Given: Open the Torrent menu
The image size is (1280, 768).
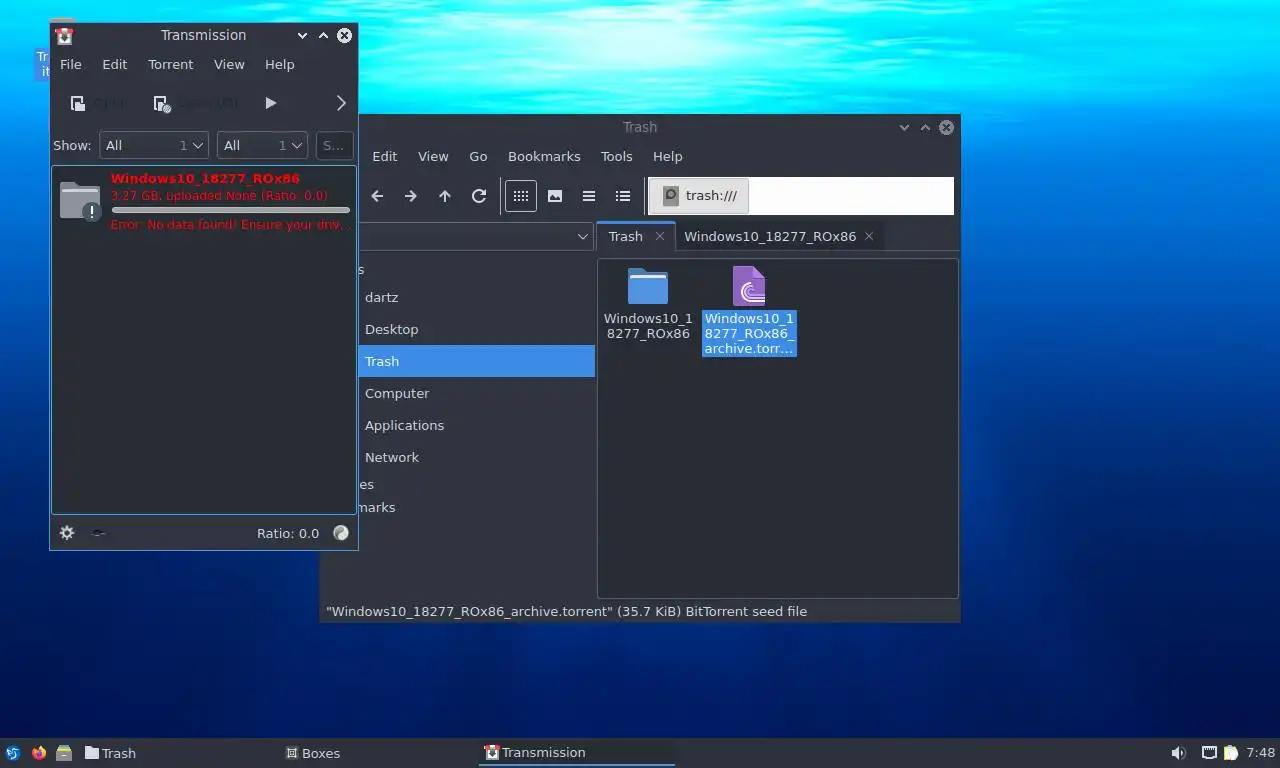Looking at the screenshot, I should (x=171, y=64).
